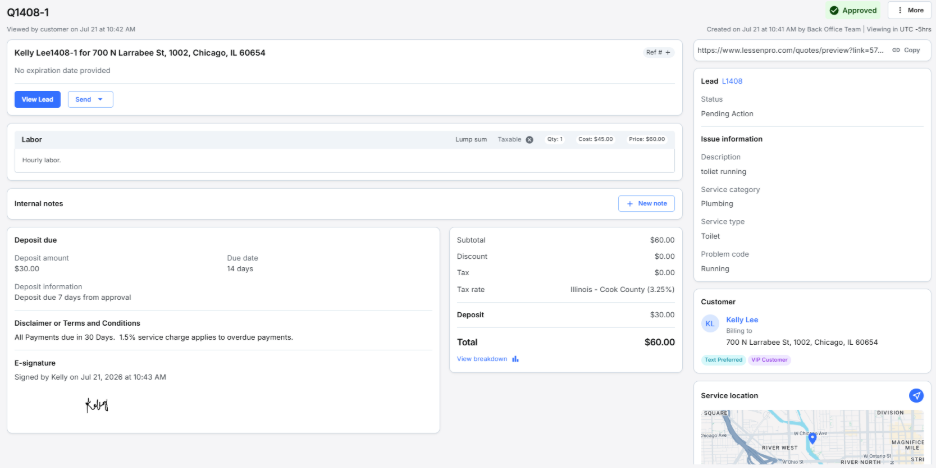Open View breakdown link
Viewport: 936px width, 468px height.
[x=482, y=359]
